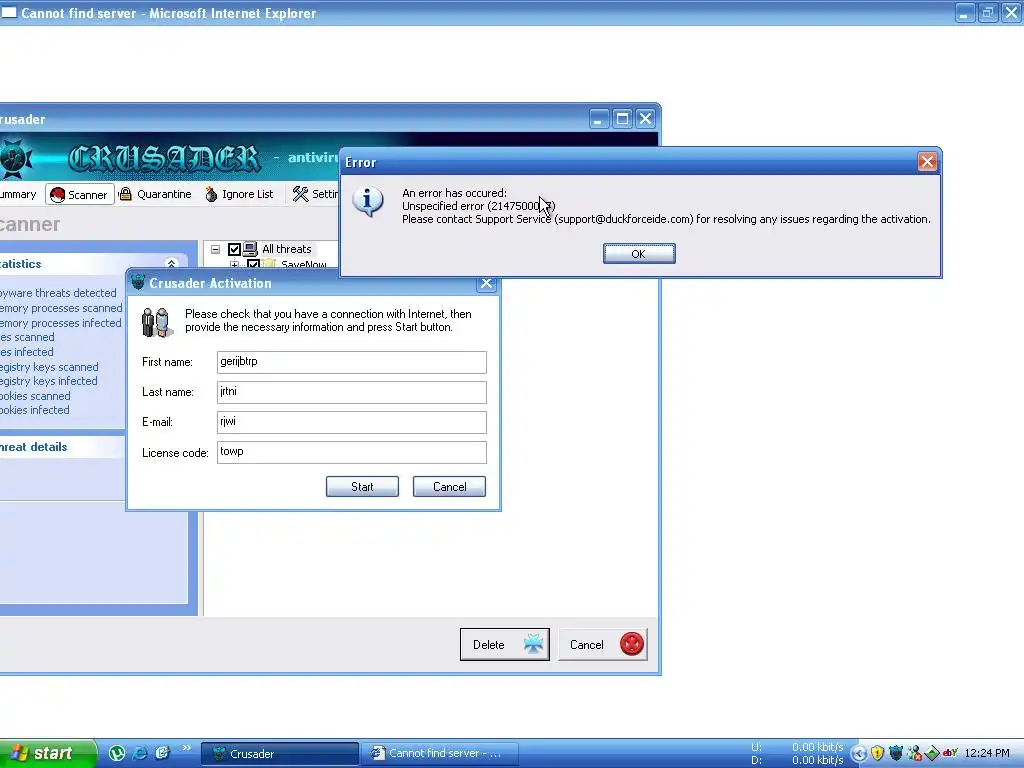The width and height of the screenshot is (1024, 768).
Task: Minimize the Internet Explorer window
Action: pyautogui.click(x=965, y=12)
